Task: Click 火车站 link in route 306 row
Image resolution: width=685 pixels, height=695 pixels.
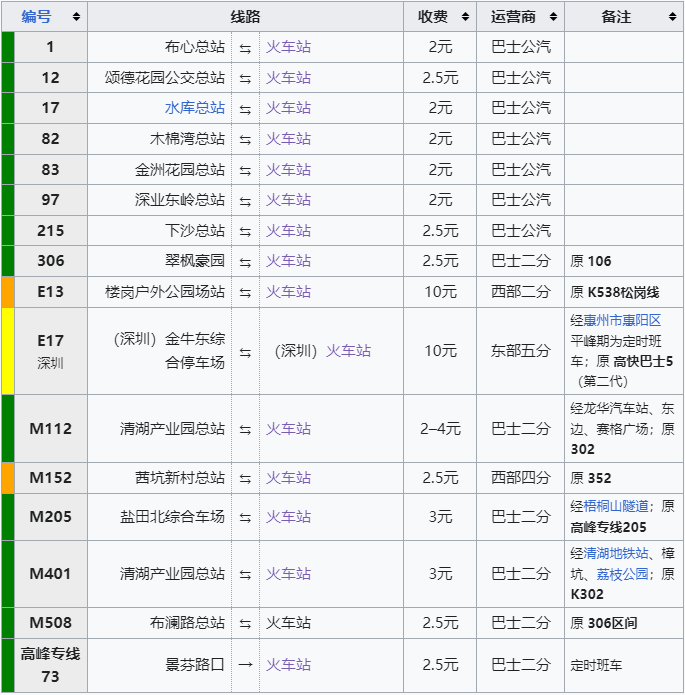Action: pyautogui.click(x=288, y=261)
